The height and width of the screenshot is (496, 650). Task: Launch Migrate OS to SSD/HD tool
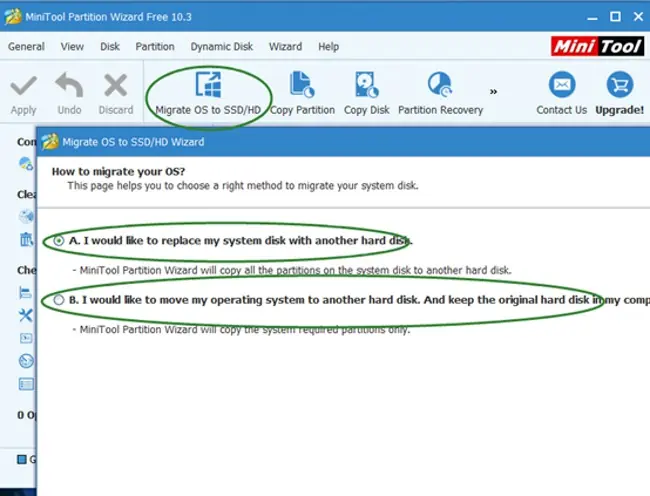pyautogui.click(x=208, y=94)
